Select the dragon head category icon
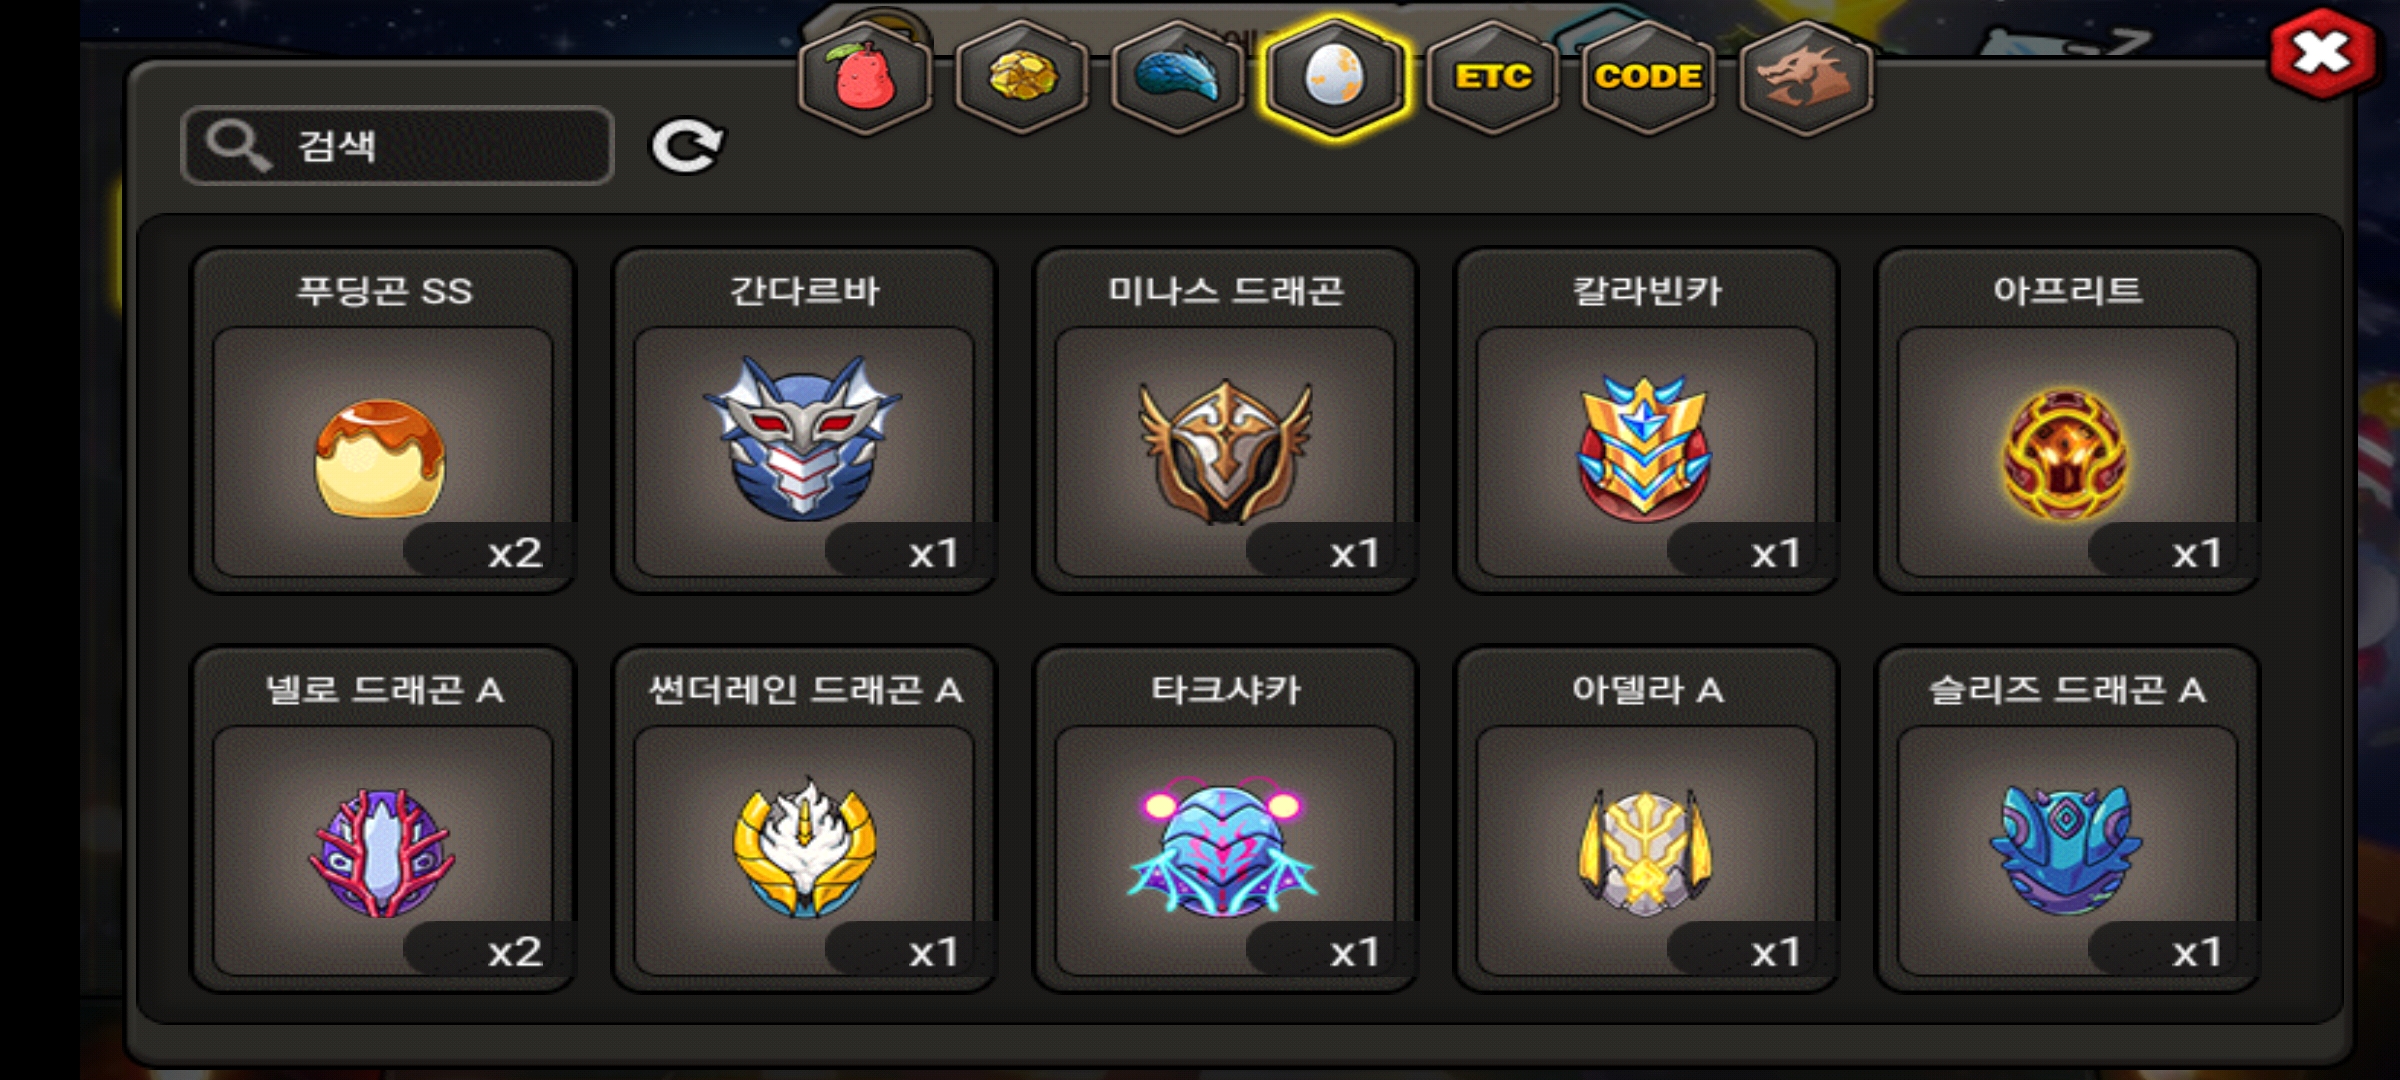2400x1080 pixels. pos(1805,78)
